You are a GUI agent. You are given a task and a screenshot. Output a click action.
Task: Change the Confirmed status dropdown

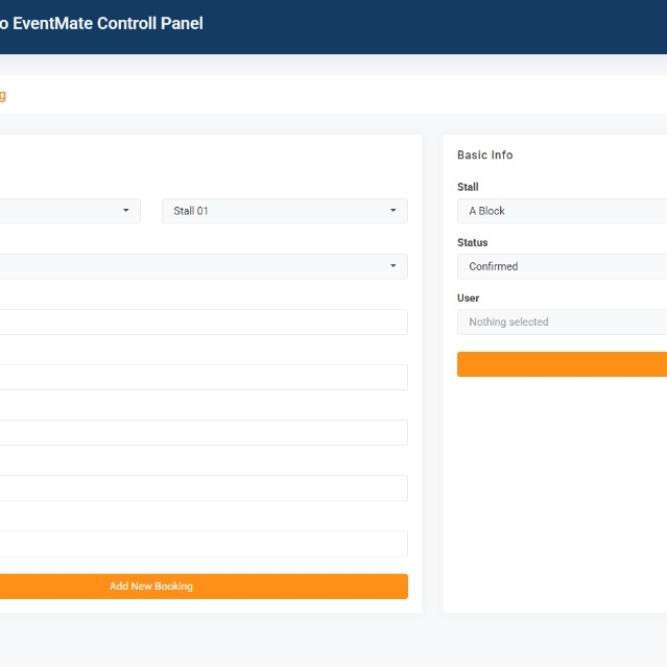561,267
